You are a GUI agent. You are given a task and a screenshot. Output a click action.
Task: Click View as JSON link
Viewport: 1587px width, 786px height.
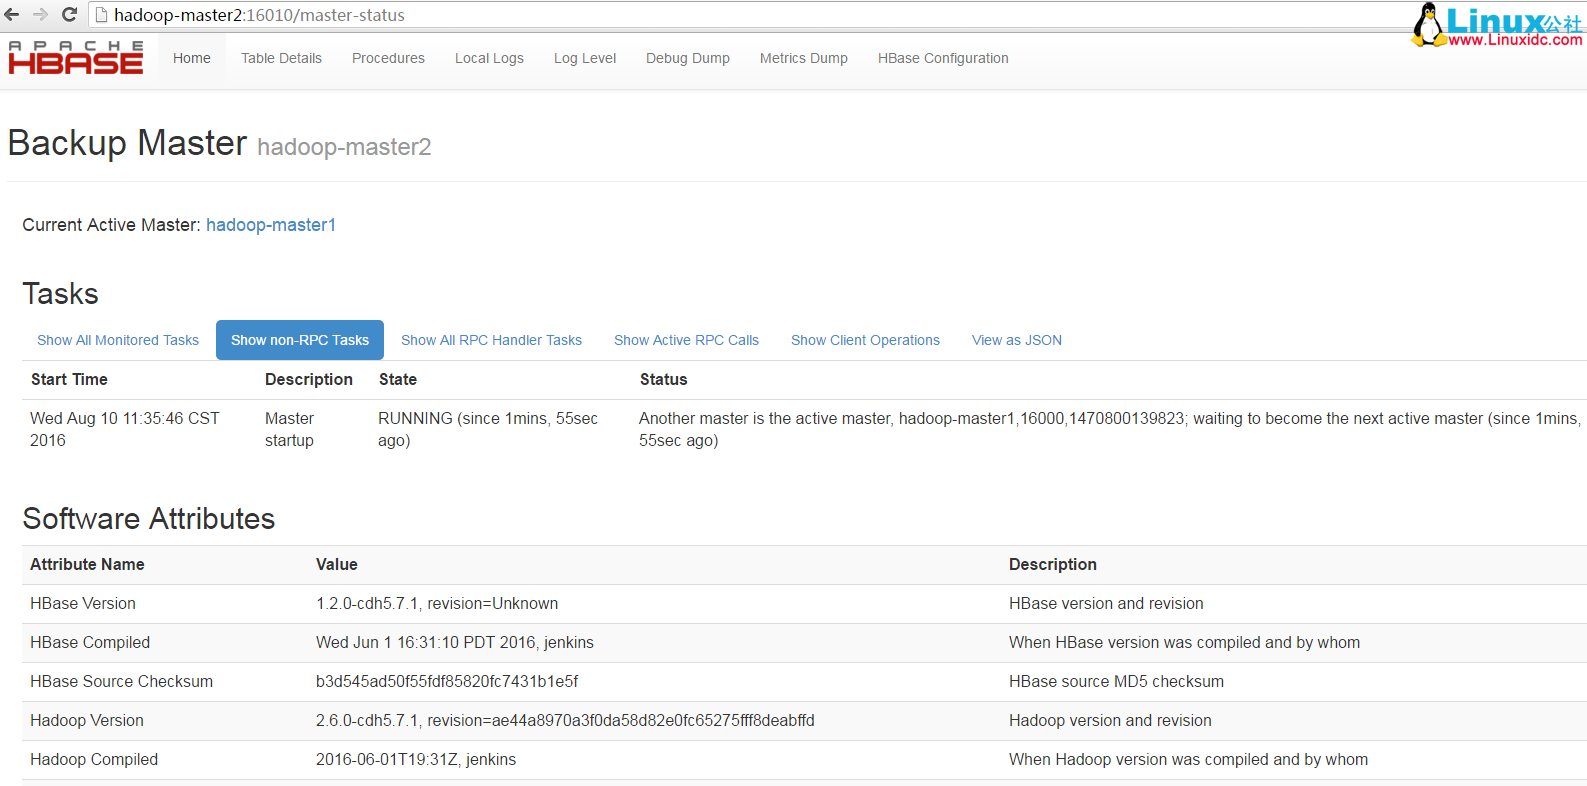click(1017, 340)
